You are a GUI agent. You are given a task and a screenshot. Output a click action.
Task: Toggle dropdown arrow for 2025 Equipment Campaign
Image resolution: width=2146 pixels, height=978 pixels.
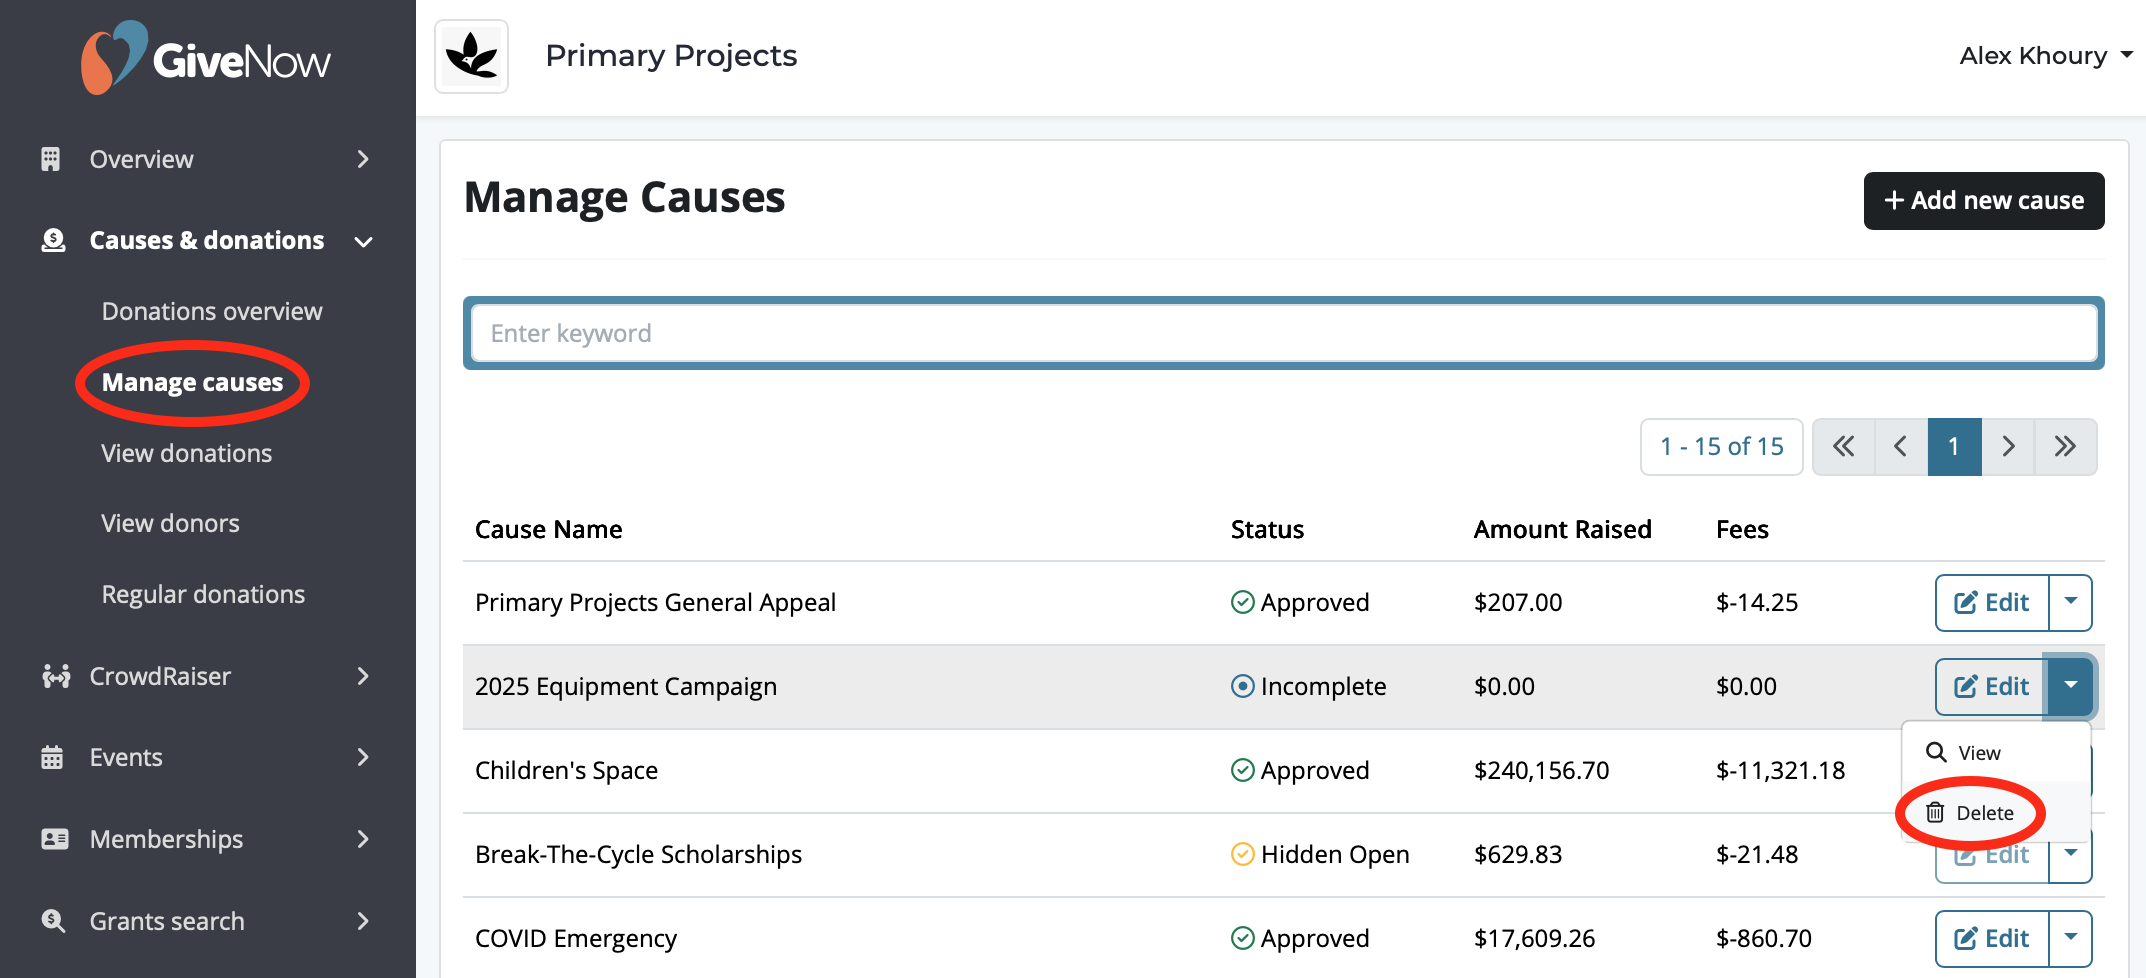coord(2071,686)
